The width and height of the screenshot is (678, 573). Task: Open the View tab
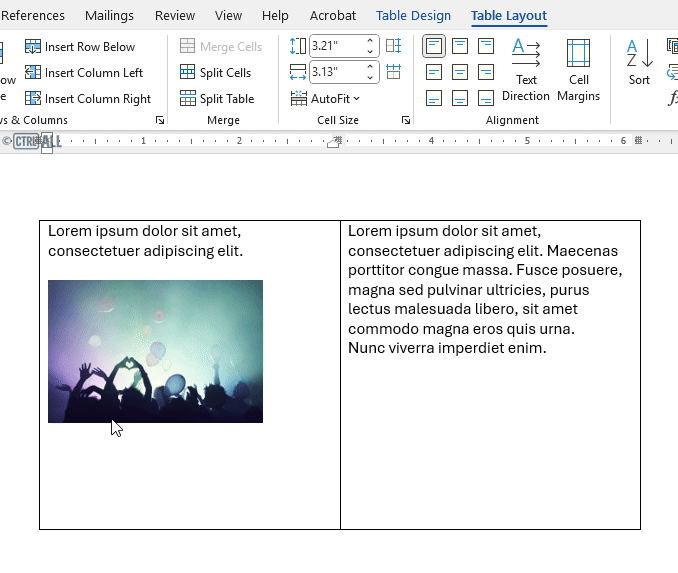tap(228, 16)
